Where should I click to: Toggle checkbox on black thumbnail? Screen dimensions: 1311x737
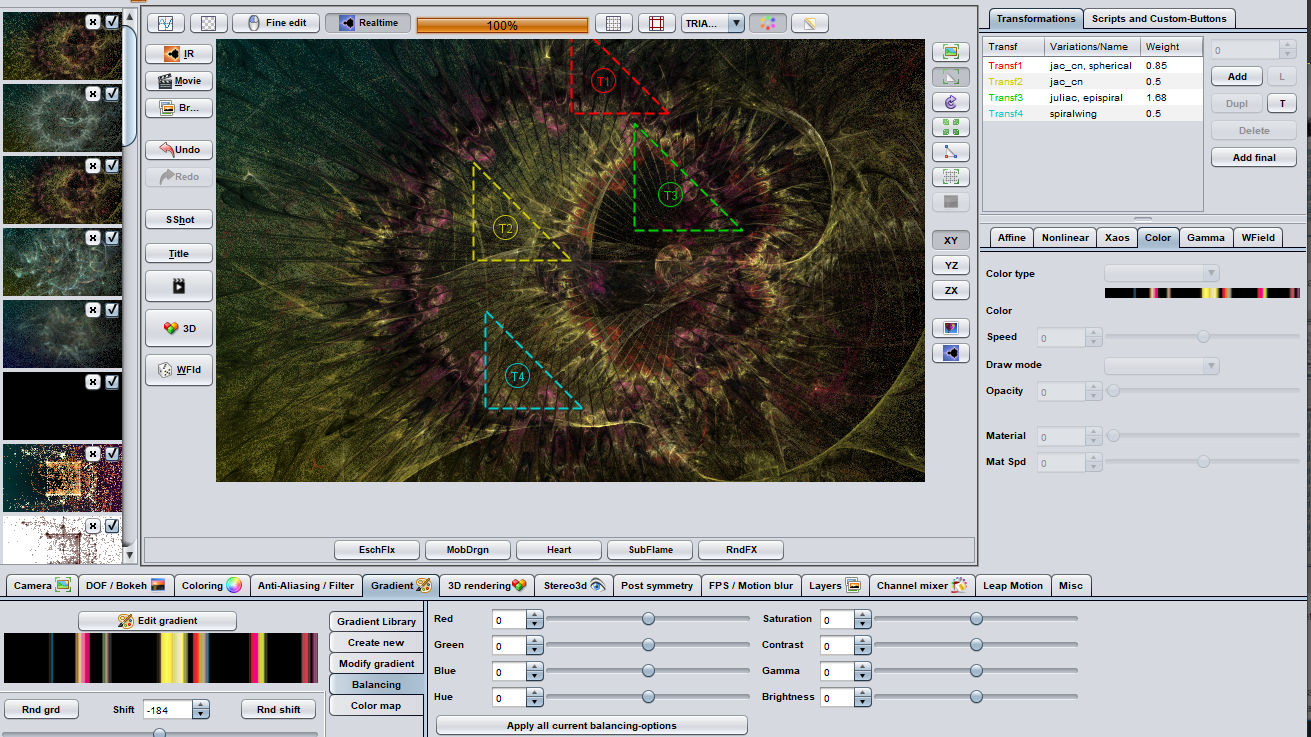pos(112,381)
